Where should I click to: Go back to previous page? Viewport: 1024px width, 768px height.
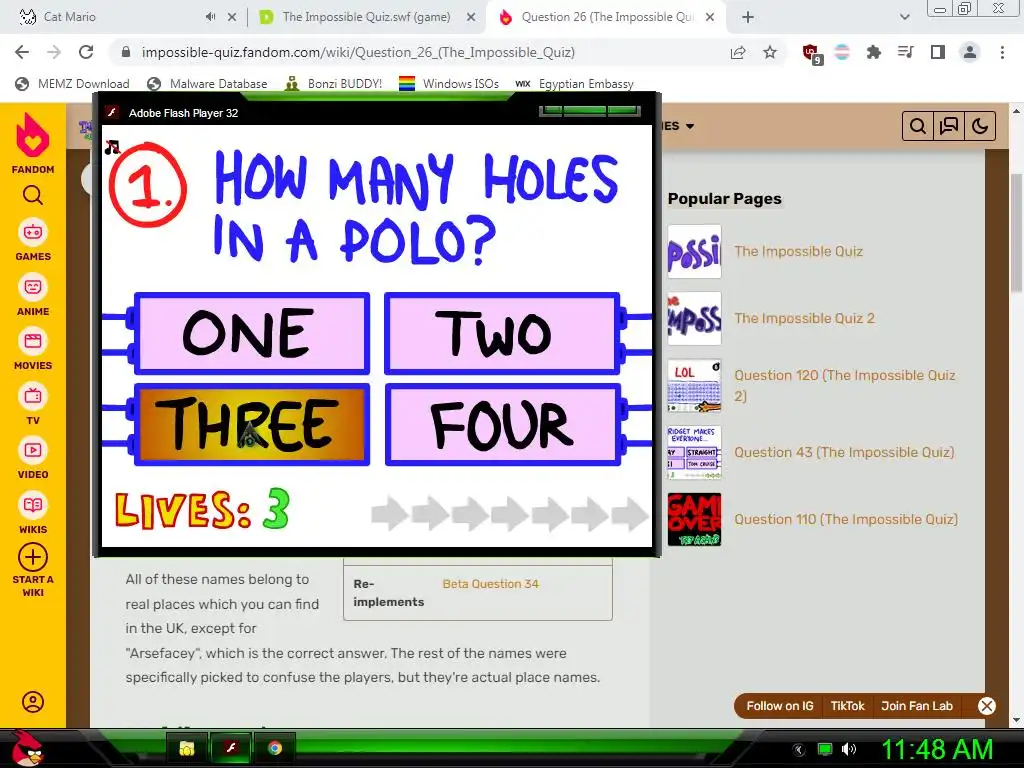click(22, 52)
